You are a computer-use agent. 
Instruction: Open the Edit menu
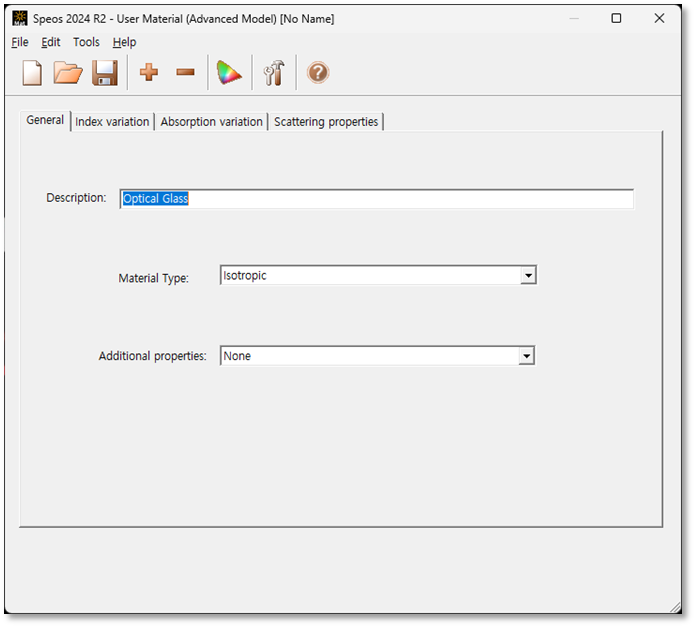click(51, 42)
